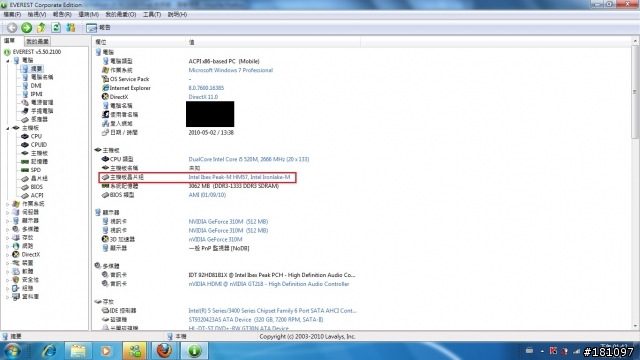The image size is (640, 360).
Task: Select the 晶片組 chipset item in tree
Action: (39, 178)
